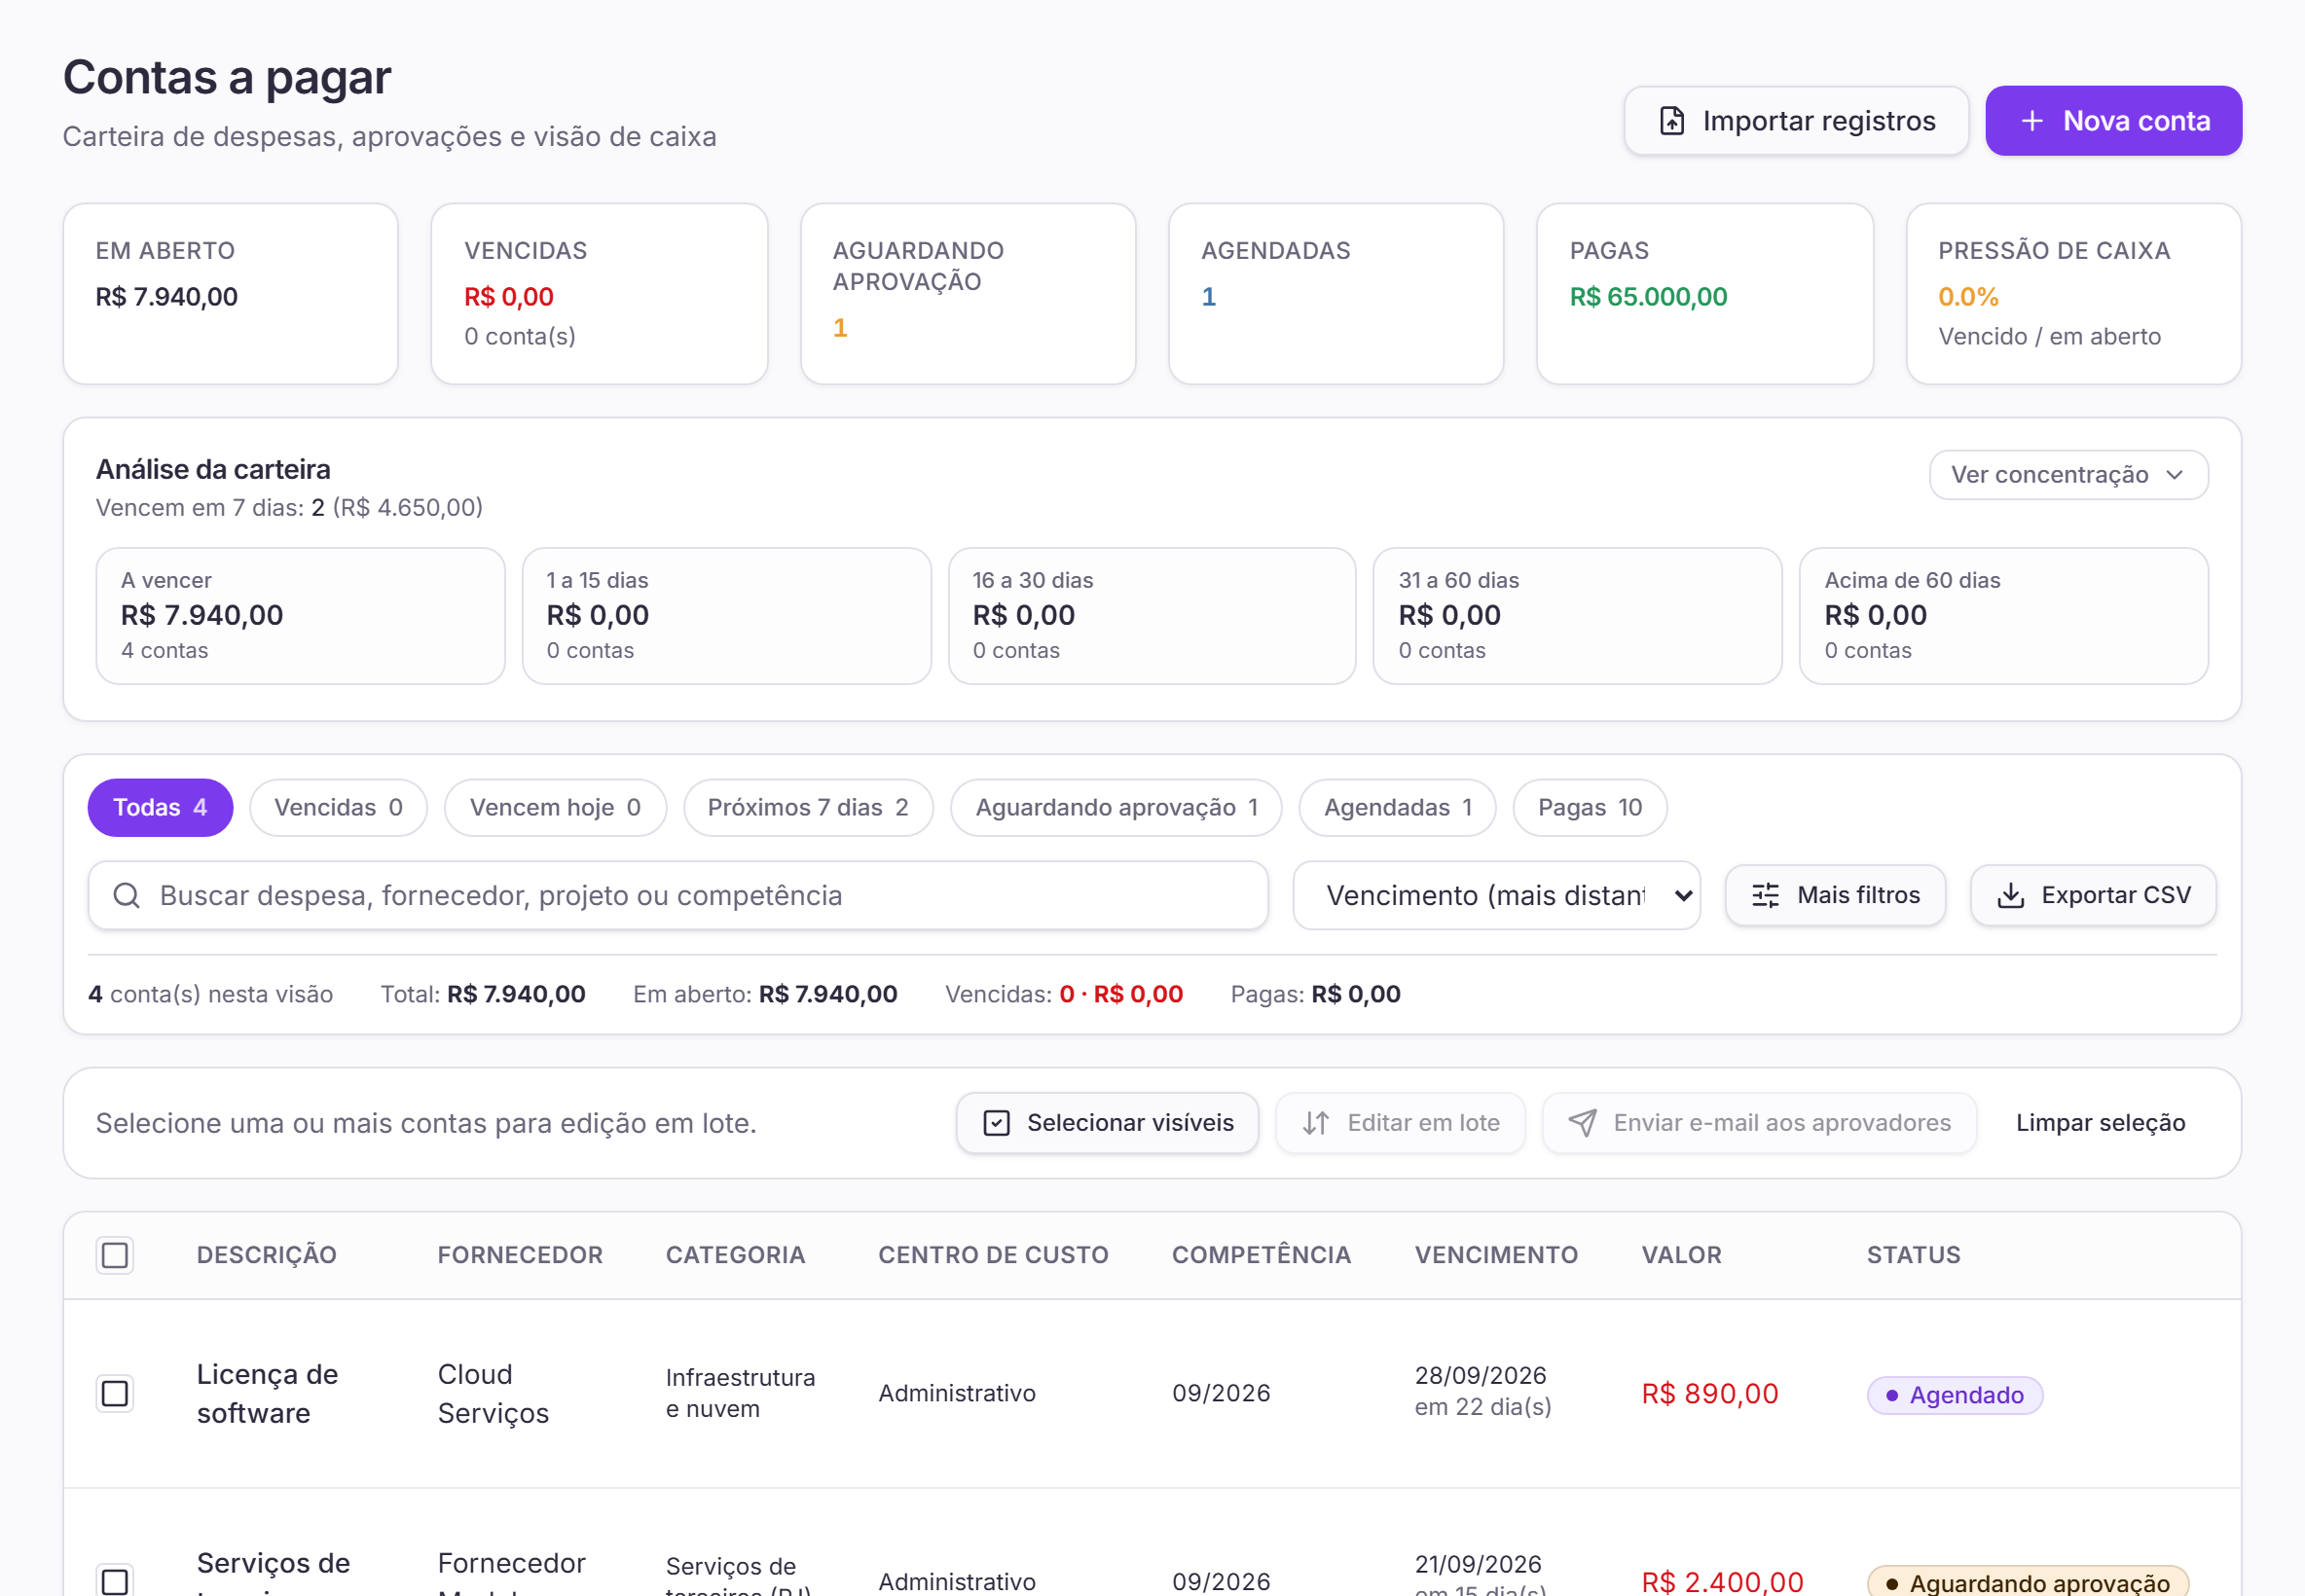Image resolution: width=2305 pixels, height=1596 pixels.
Task: Switch to the Agendadas 1 filter tab
Action: pyautogui.click(x=1397, y=807)
